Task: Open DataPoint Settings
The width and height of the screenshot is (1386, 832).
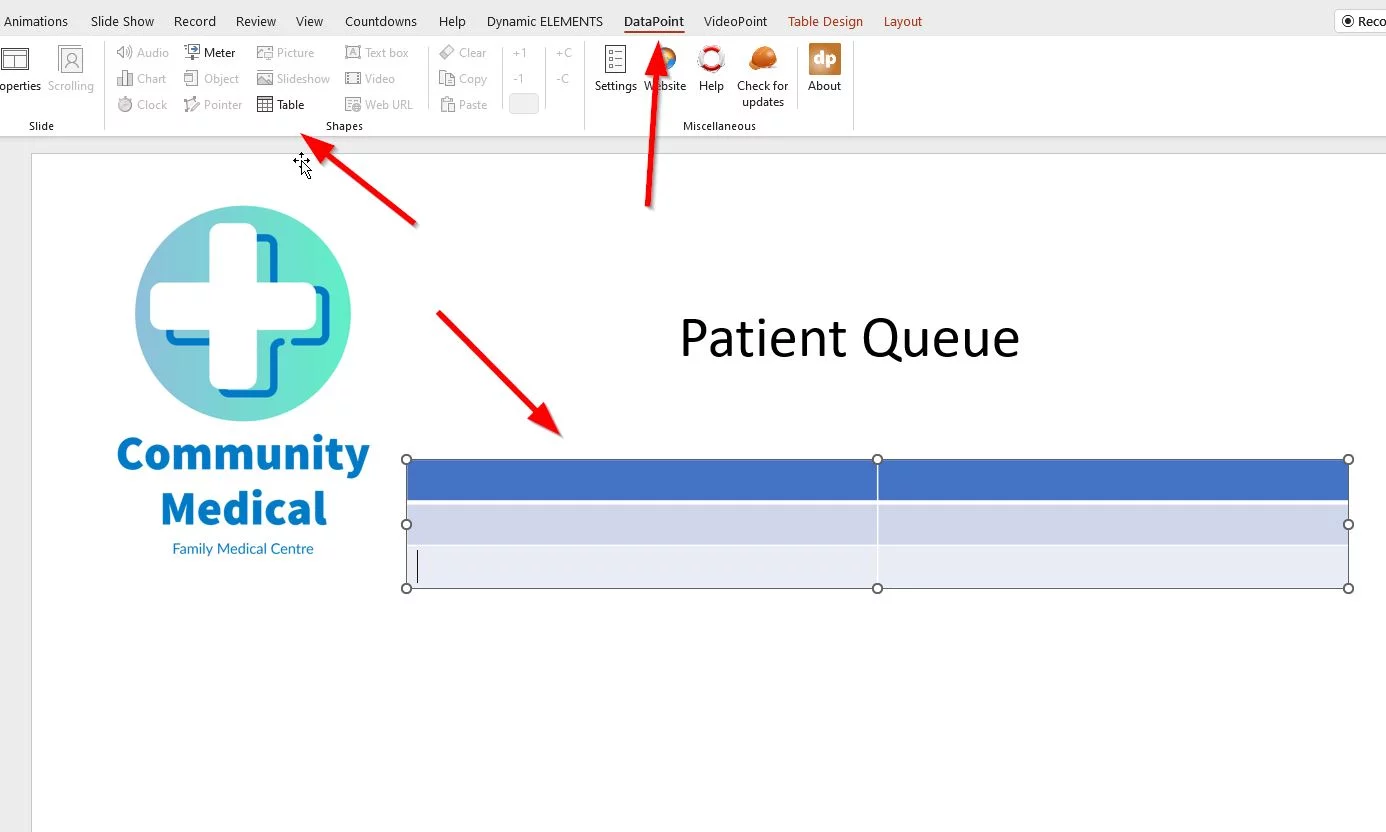Action: coord(615,68)
